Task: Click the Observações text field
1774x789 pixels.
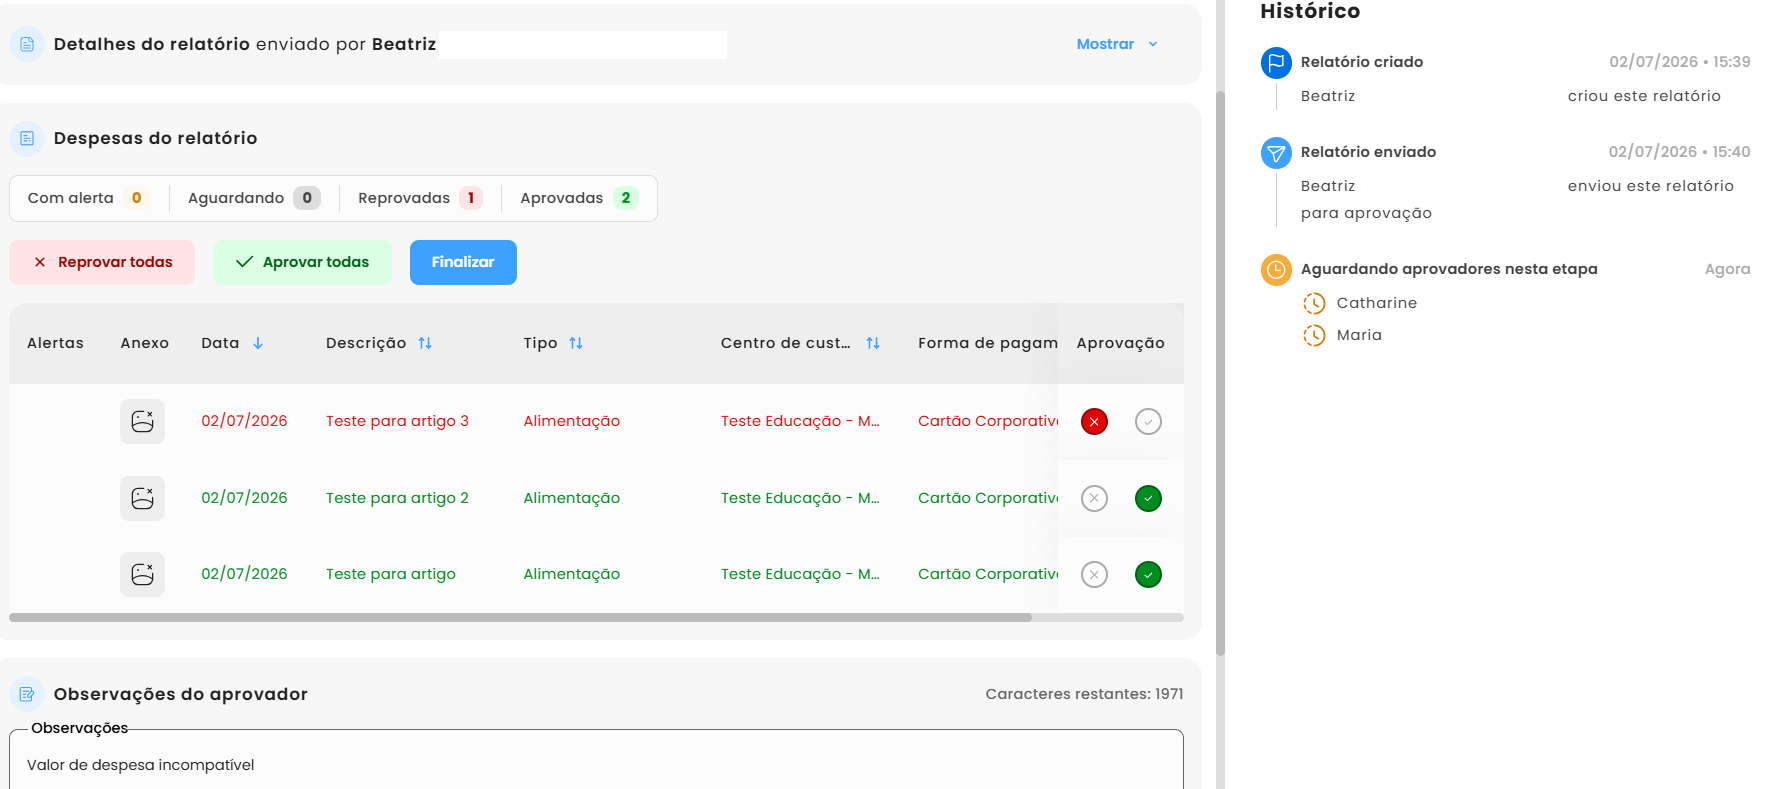Action: pyautogui.click(x=596, y=760)
